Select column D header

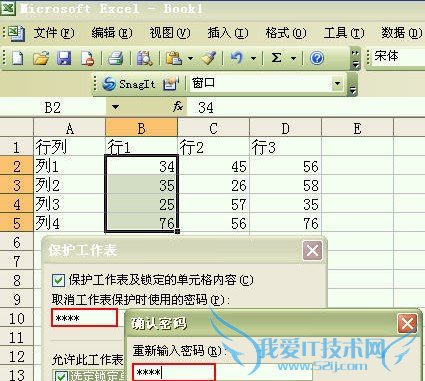pyautogui.click(x=285, y=128)
